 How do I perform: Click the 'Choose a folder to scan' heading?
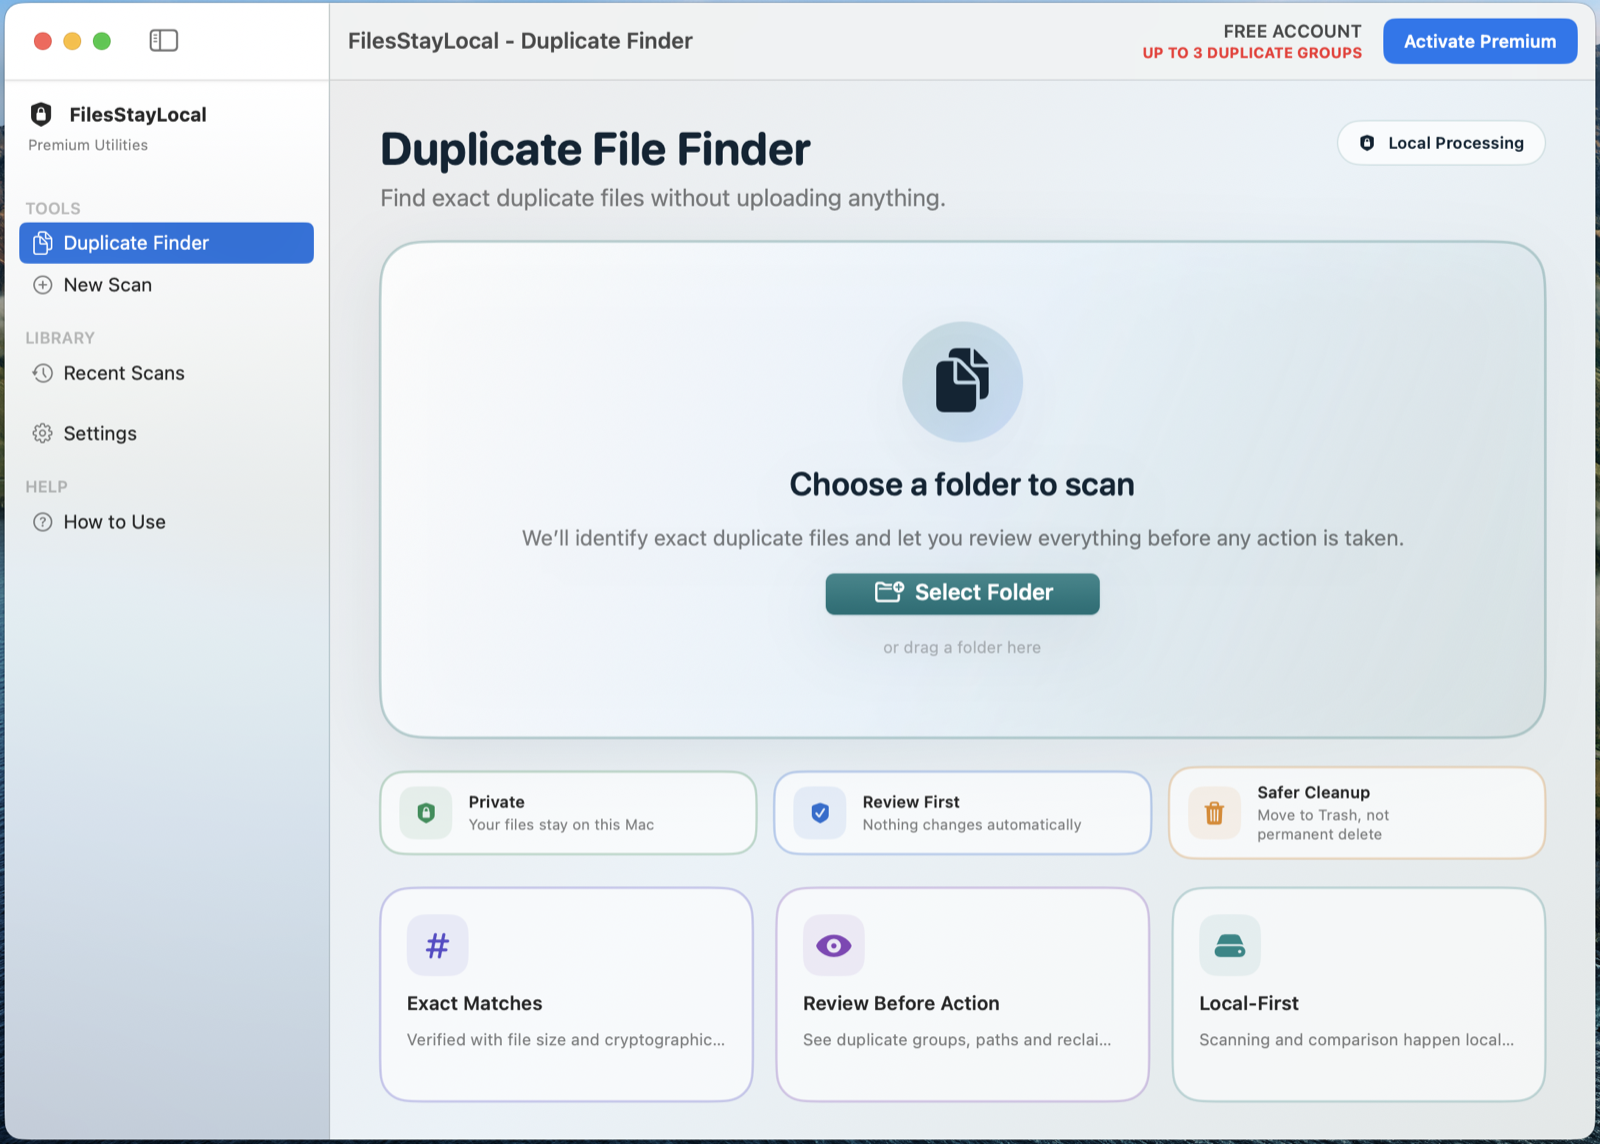tap(962, 484)
